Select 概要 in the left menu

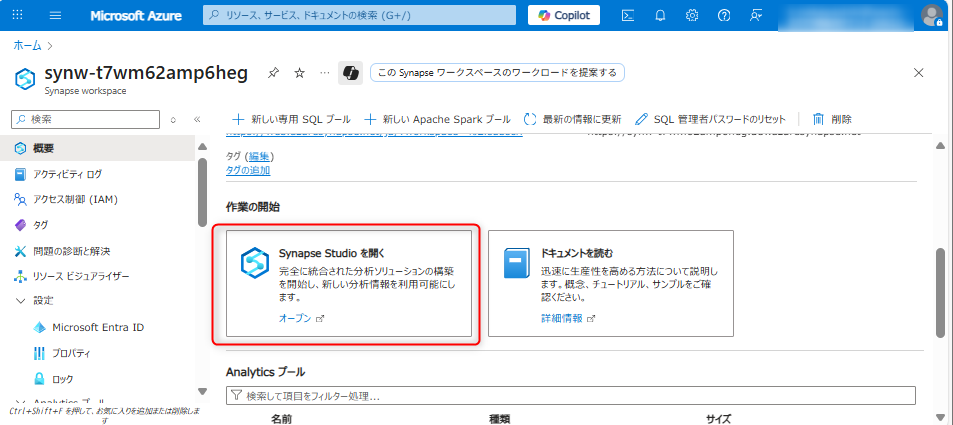97,148
